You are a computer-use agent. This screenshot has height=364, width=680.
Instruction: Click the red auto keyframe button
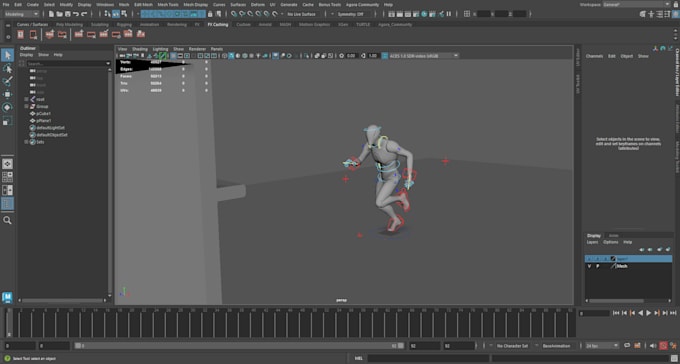pos(663,346)
